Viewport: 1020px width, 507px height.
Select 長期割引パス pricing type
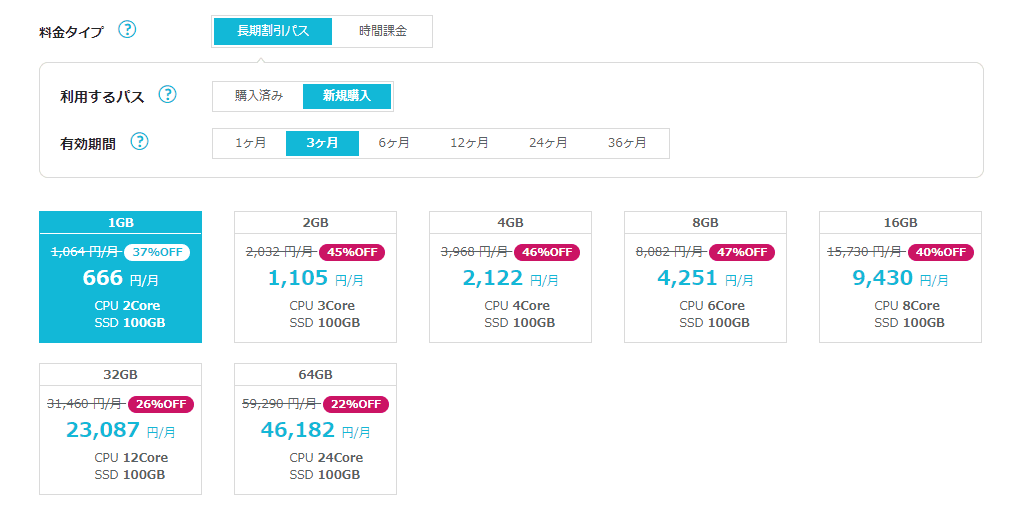(x=273, y=31)
